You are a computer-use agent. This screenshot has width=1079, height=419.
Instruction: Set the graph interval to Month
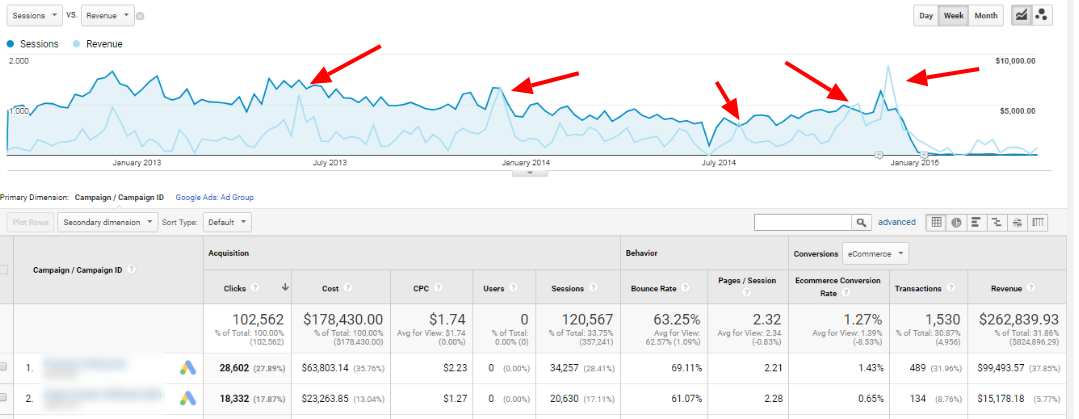pyautogui.click(x=985, y=15)
